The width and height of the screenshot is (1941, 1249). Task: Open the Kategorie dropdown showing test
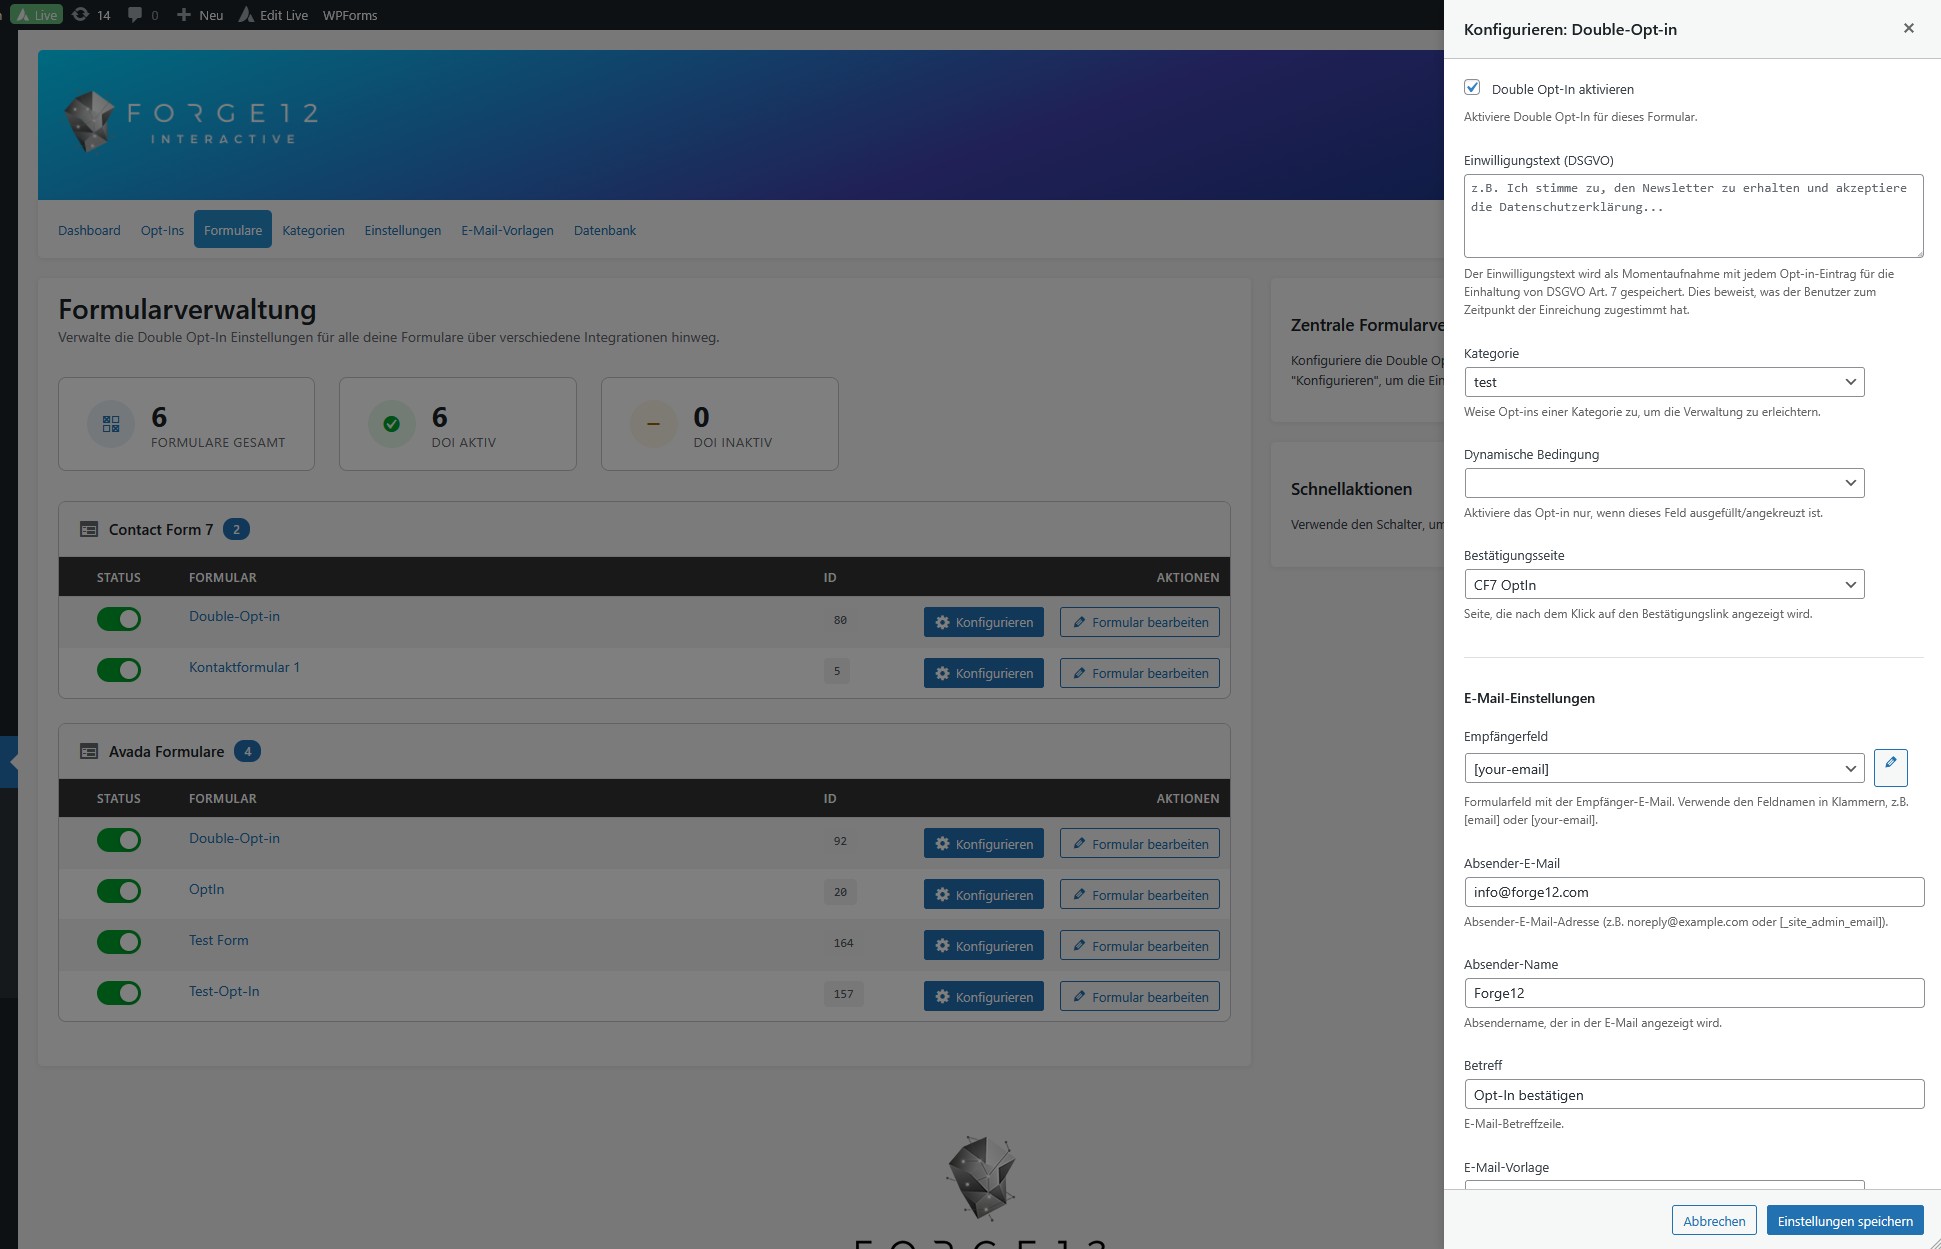coord(1664,382)
